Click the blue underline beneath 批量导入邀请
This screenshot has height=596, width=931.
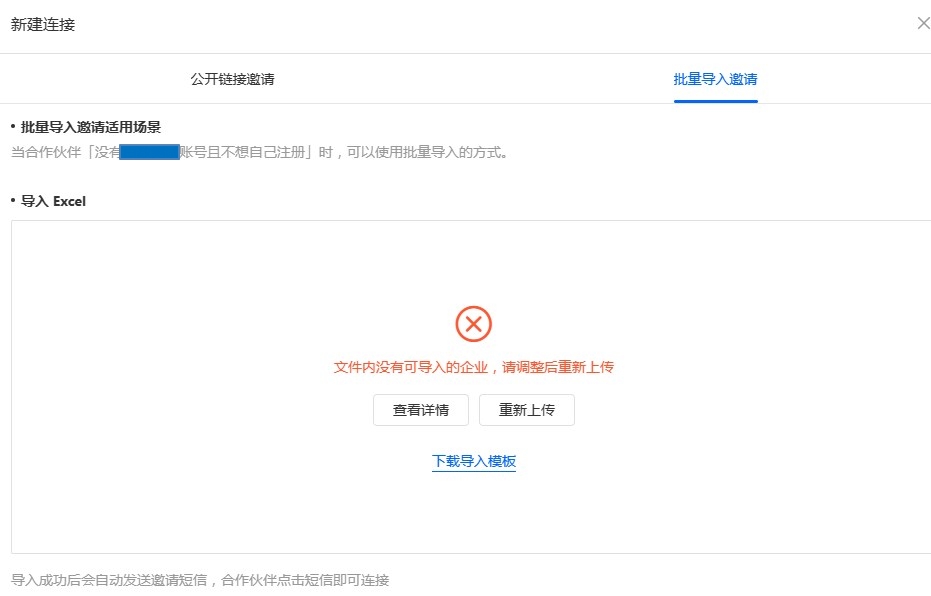(715, 101)
